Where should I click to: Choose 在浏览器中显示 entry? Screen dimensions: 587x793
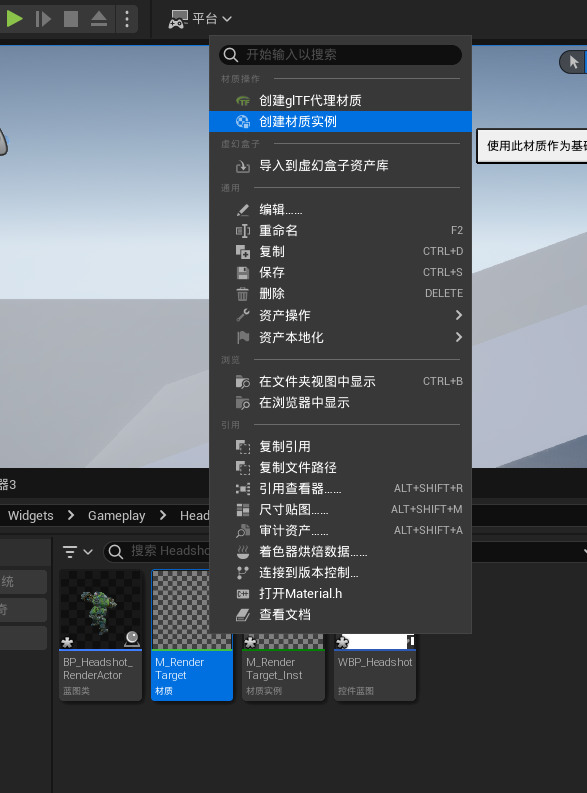(x=340, y=403)
